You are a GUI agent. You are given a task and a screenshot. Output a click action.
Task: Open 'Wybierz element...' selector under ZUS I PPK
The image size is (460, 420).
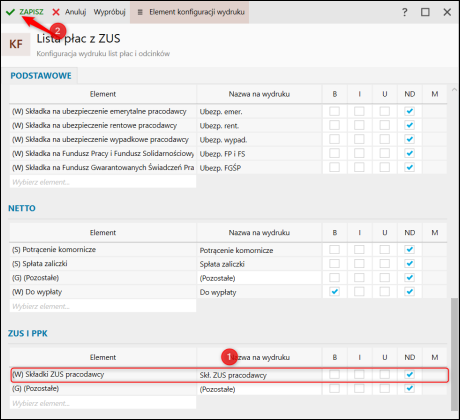click(x=103, y=403)
